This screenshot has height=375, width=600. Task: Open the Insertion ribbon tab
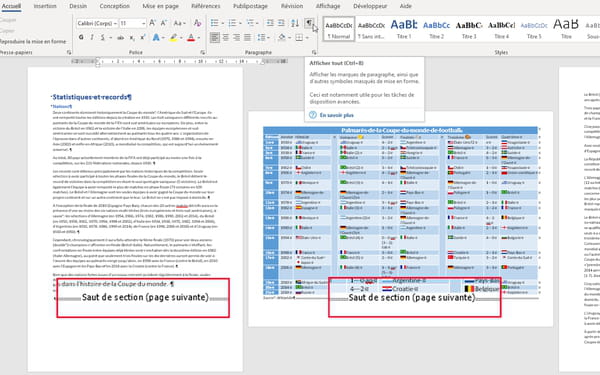(45, 6)
